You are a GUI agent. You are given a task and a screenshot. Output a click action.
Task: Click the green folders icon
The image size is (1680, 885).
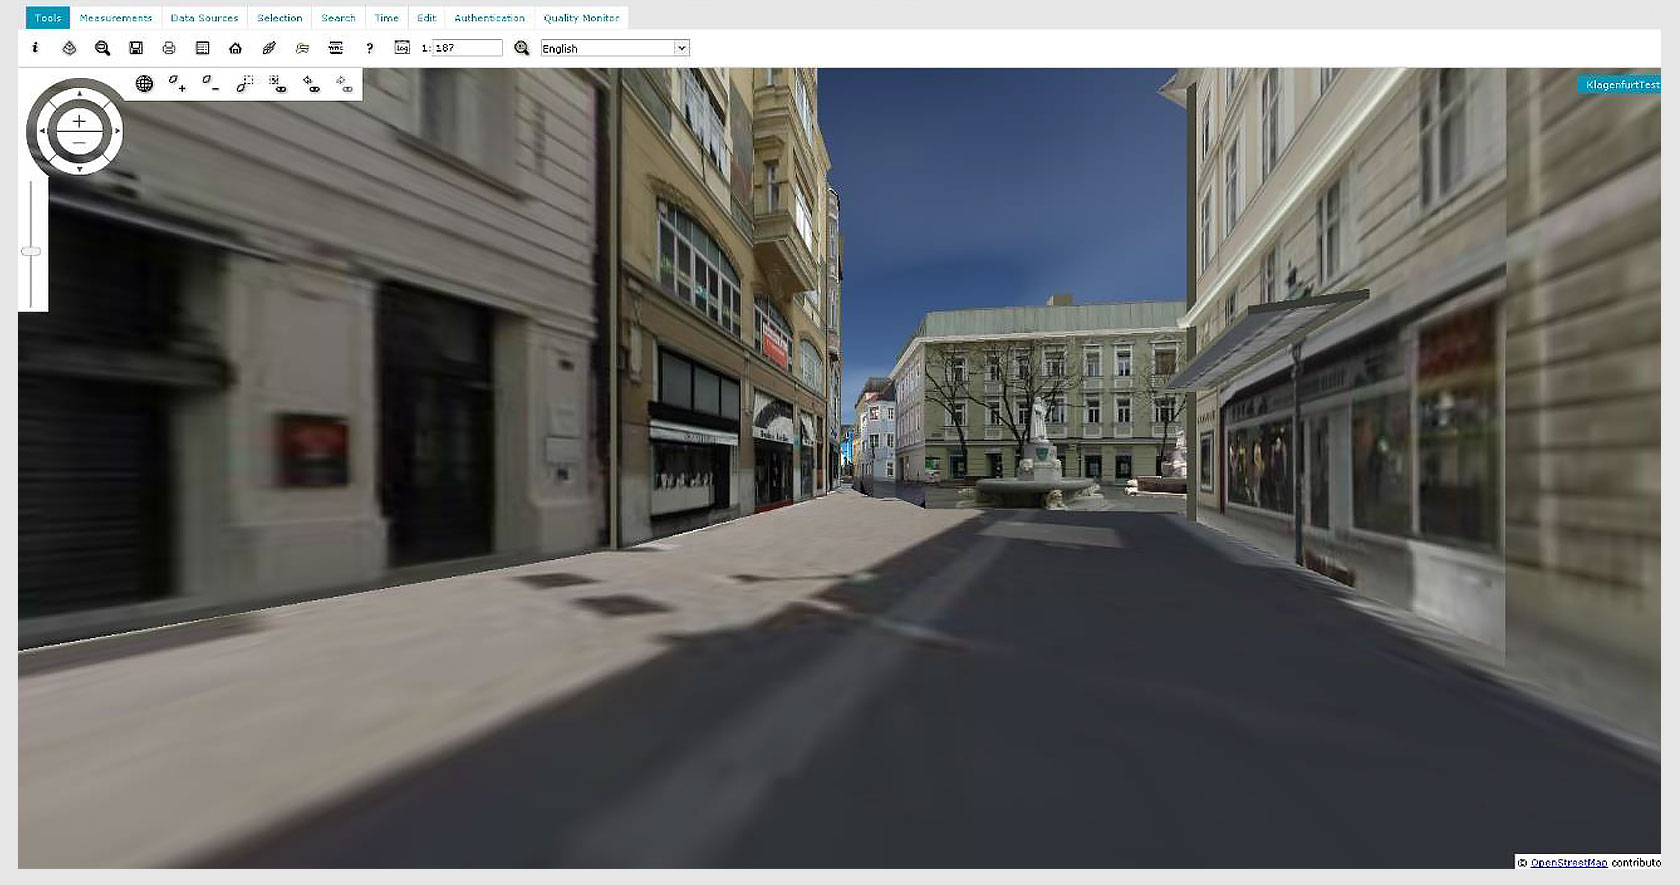(x=302, y=48)
